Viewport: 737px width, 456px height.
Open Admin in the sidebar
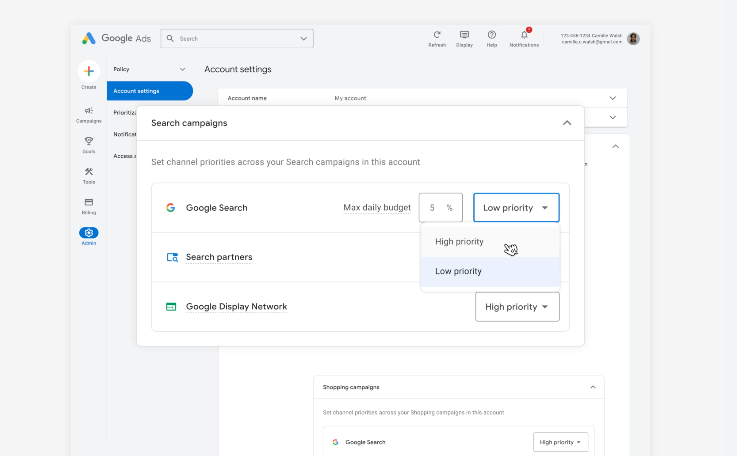[x=89, y=236]
